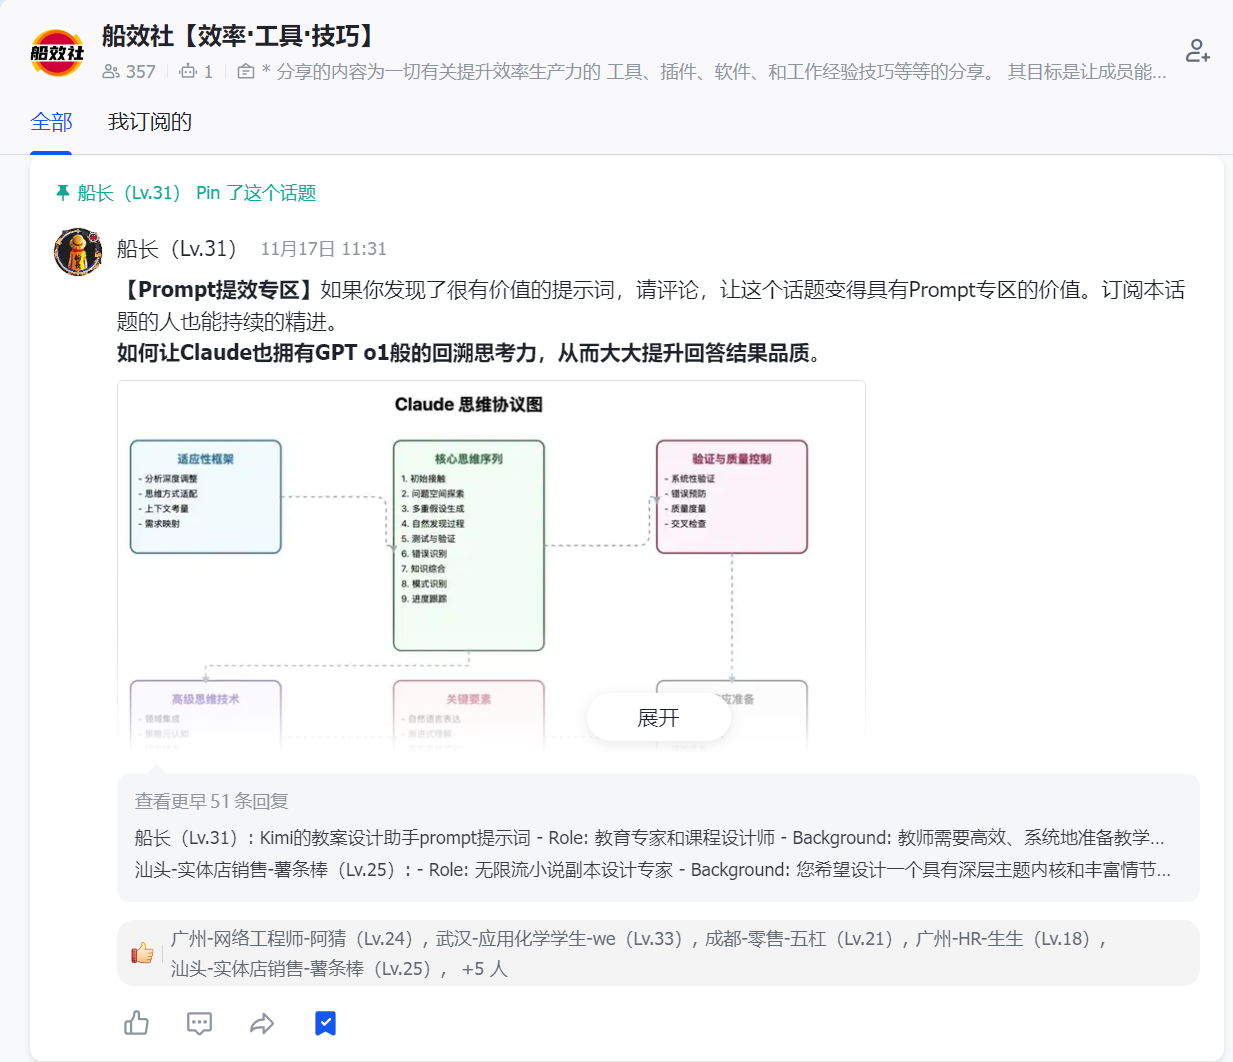Open 查看更早 51 条回复
The width and height of the screenshot is (1233, 1062).
[212, 801]
